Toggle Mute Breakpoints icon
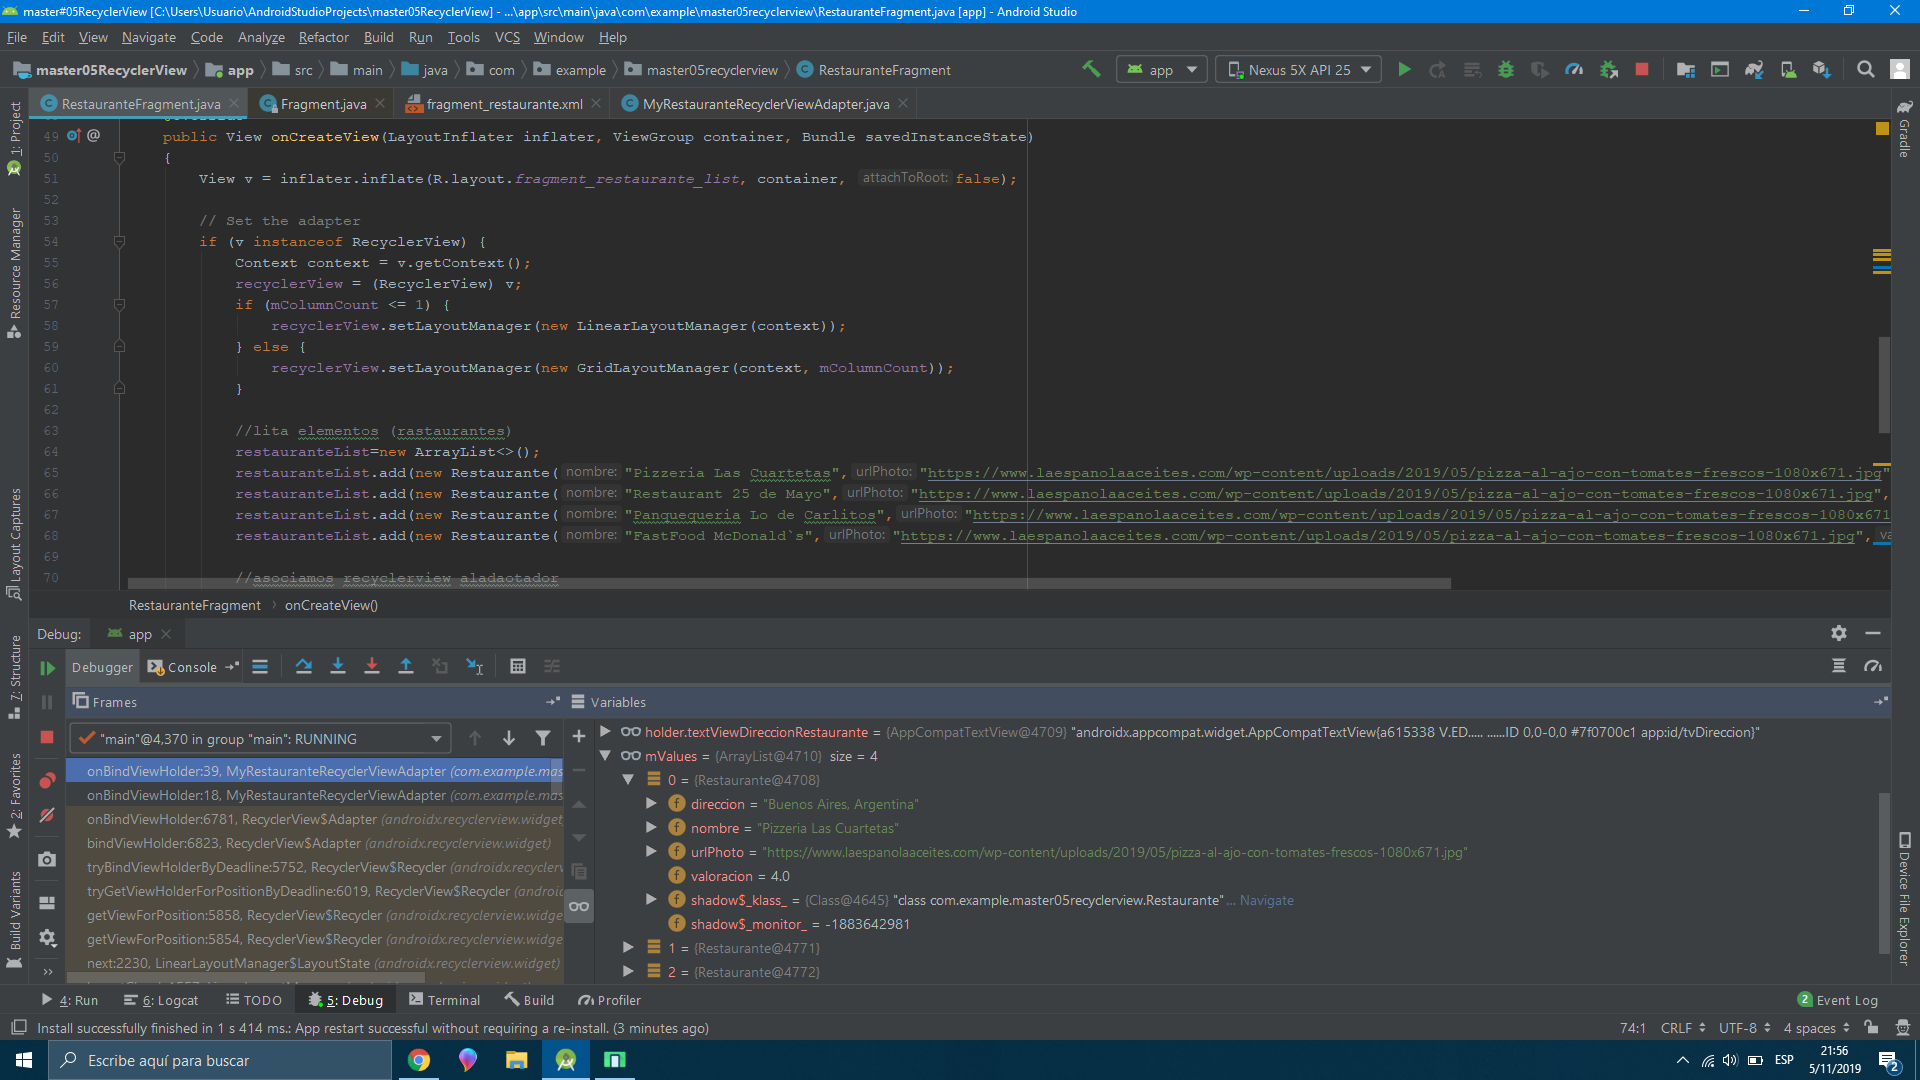 (47, 816)
